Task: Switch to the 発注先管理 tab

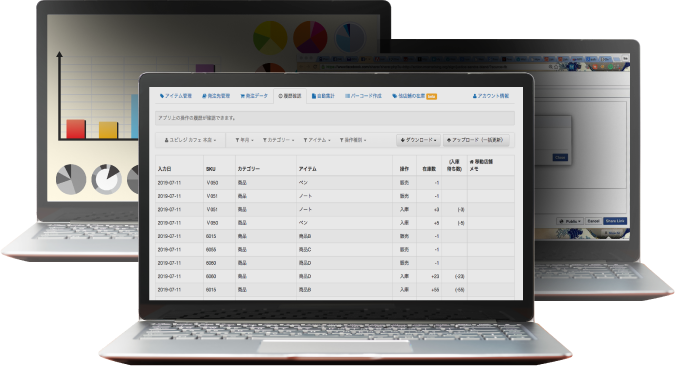Action: click(x=216, y=96)
